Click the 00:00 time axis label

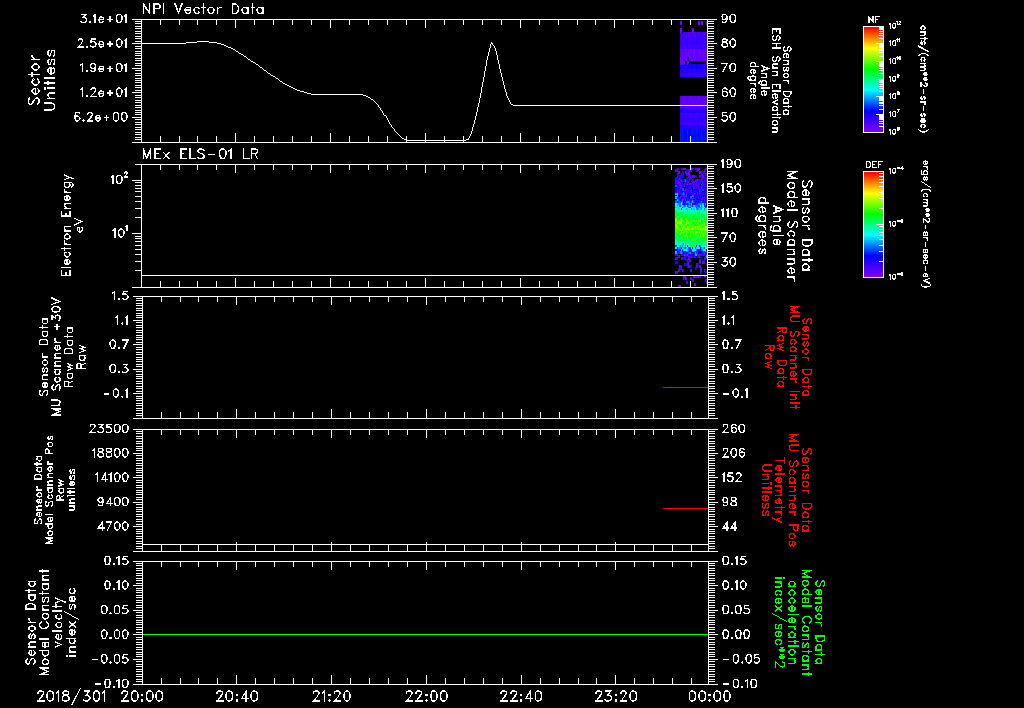[x=710, y=696]
